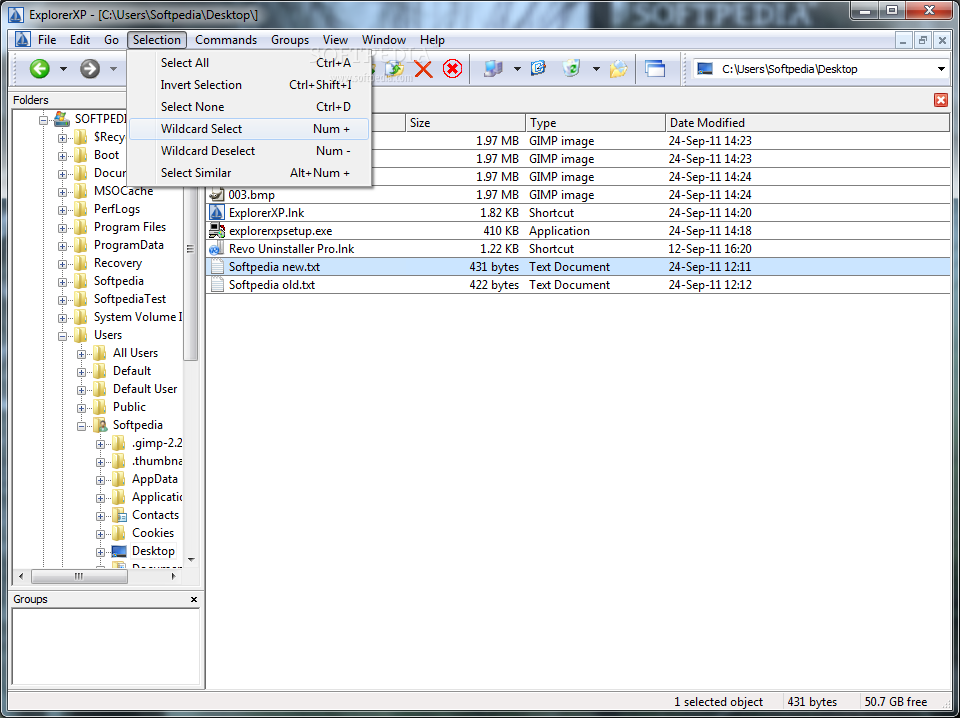The height and width of the screenshot is (718, 960).
Task: Open the Forward history dropdown arrow
Action: (113, 69)
